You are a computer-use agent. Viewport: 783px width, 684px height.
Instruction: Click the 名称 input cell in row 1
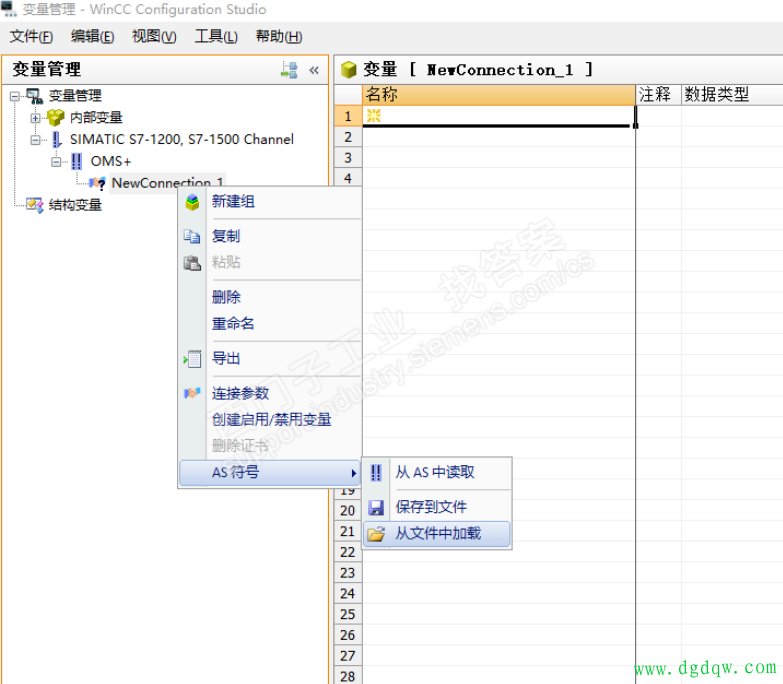pyautogui.click(x=498, y=116)
